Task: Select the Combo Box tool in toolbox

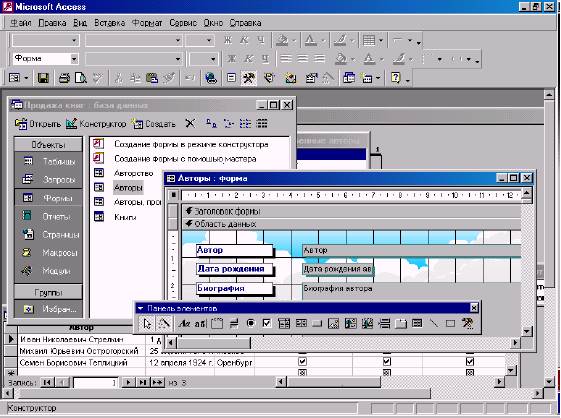Action: tap(284, 324)
